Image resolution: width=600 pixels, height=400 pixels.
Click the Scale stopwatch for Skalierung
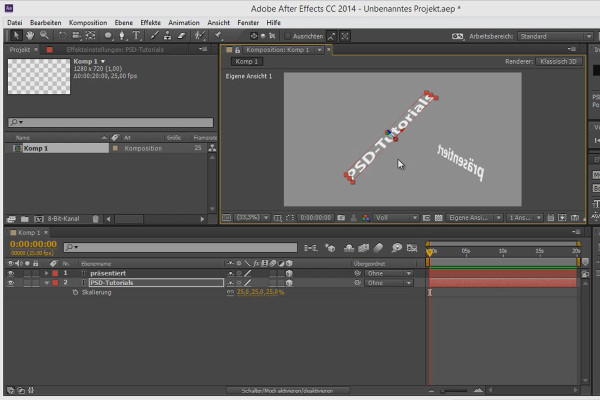tap(75, 292)
